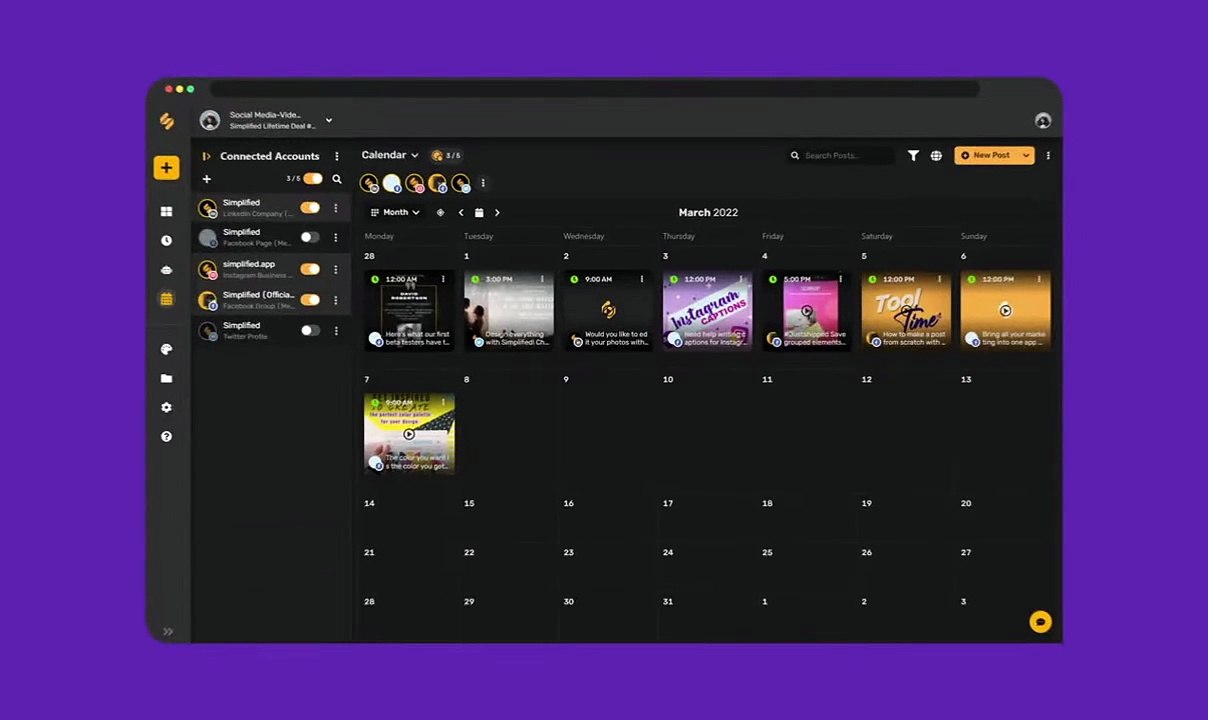Image resolution: width=1208 pixels, height=720 pixels.
Task: Open the clock history icon in sidebar
Action: pos(166,241)
